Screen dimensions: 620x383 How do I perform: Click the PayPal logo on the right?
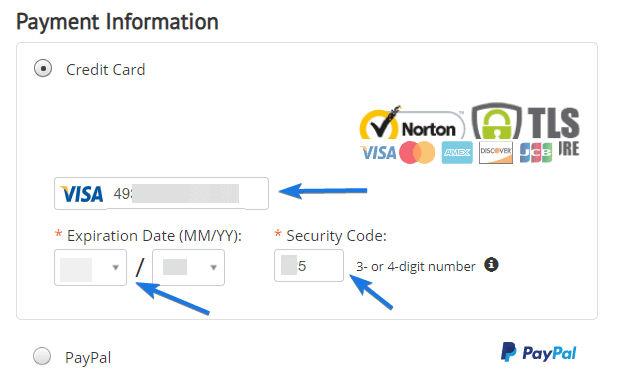coord(538,352)
